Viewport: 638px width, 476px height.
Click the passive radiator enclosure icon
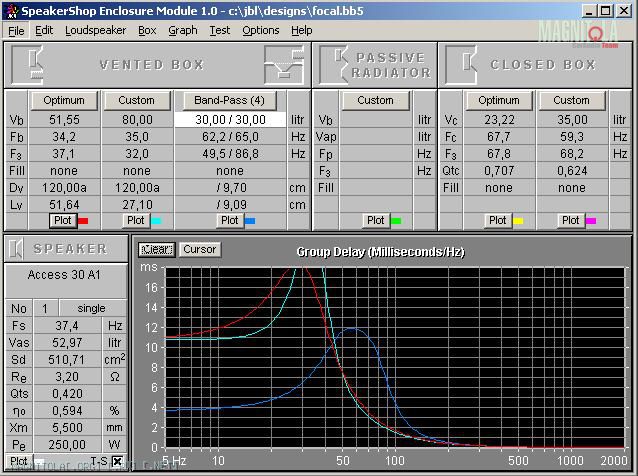[x=334, y=65]
